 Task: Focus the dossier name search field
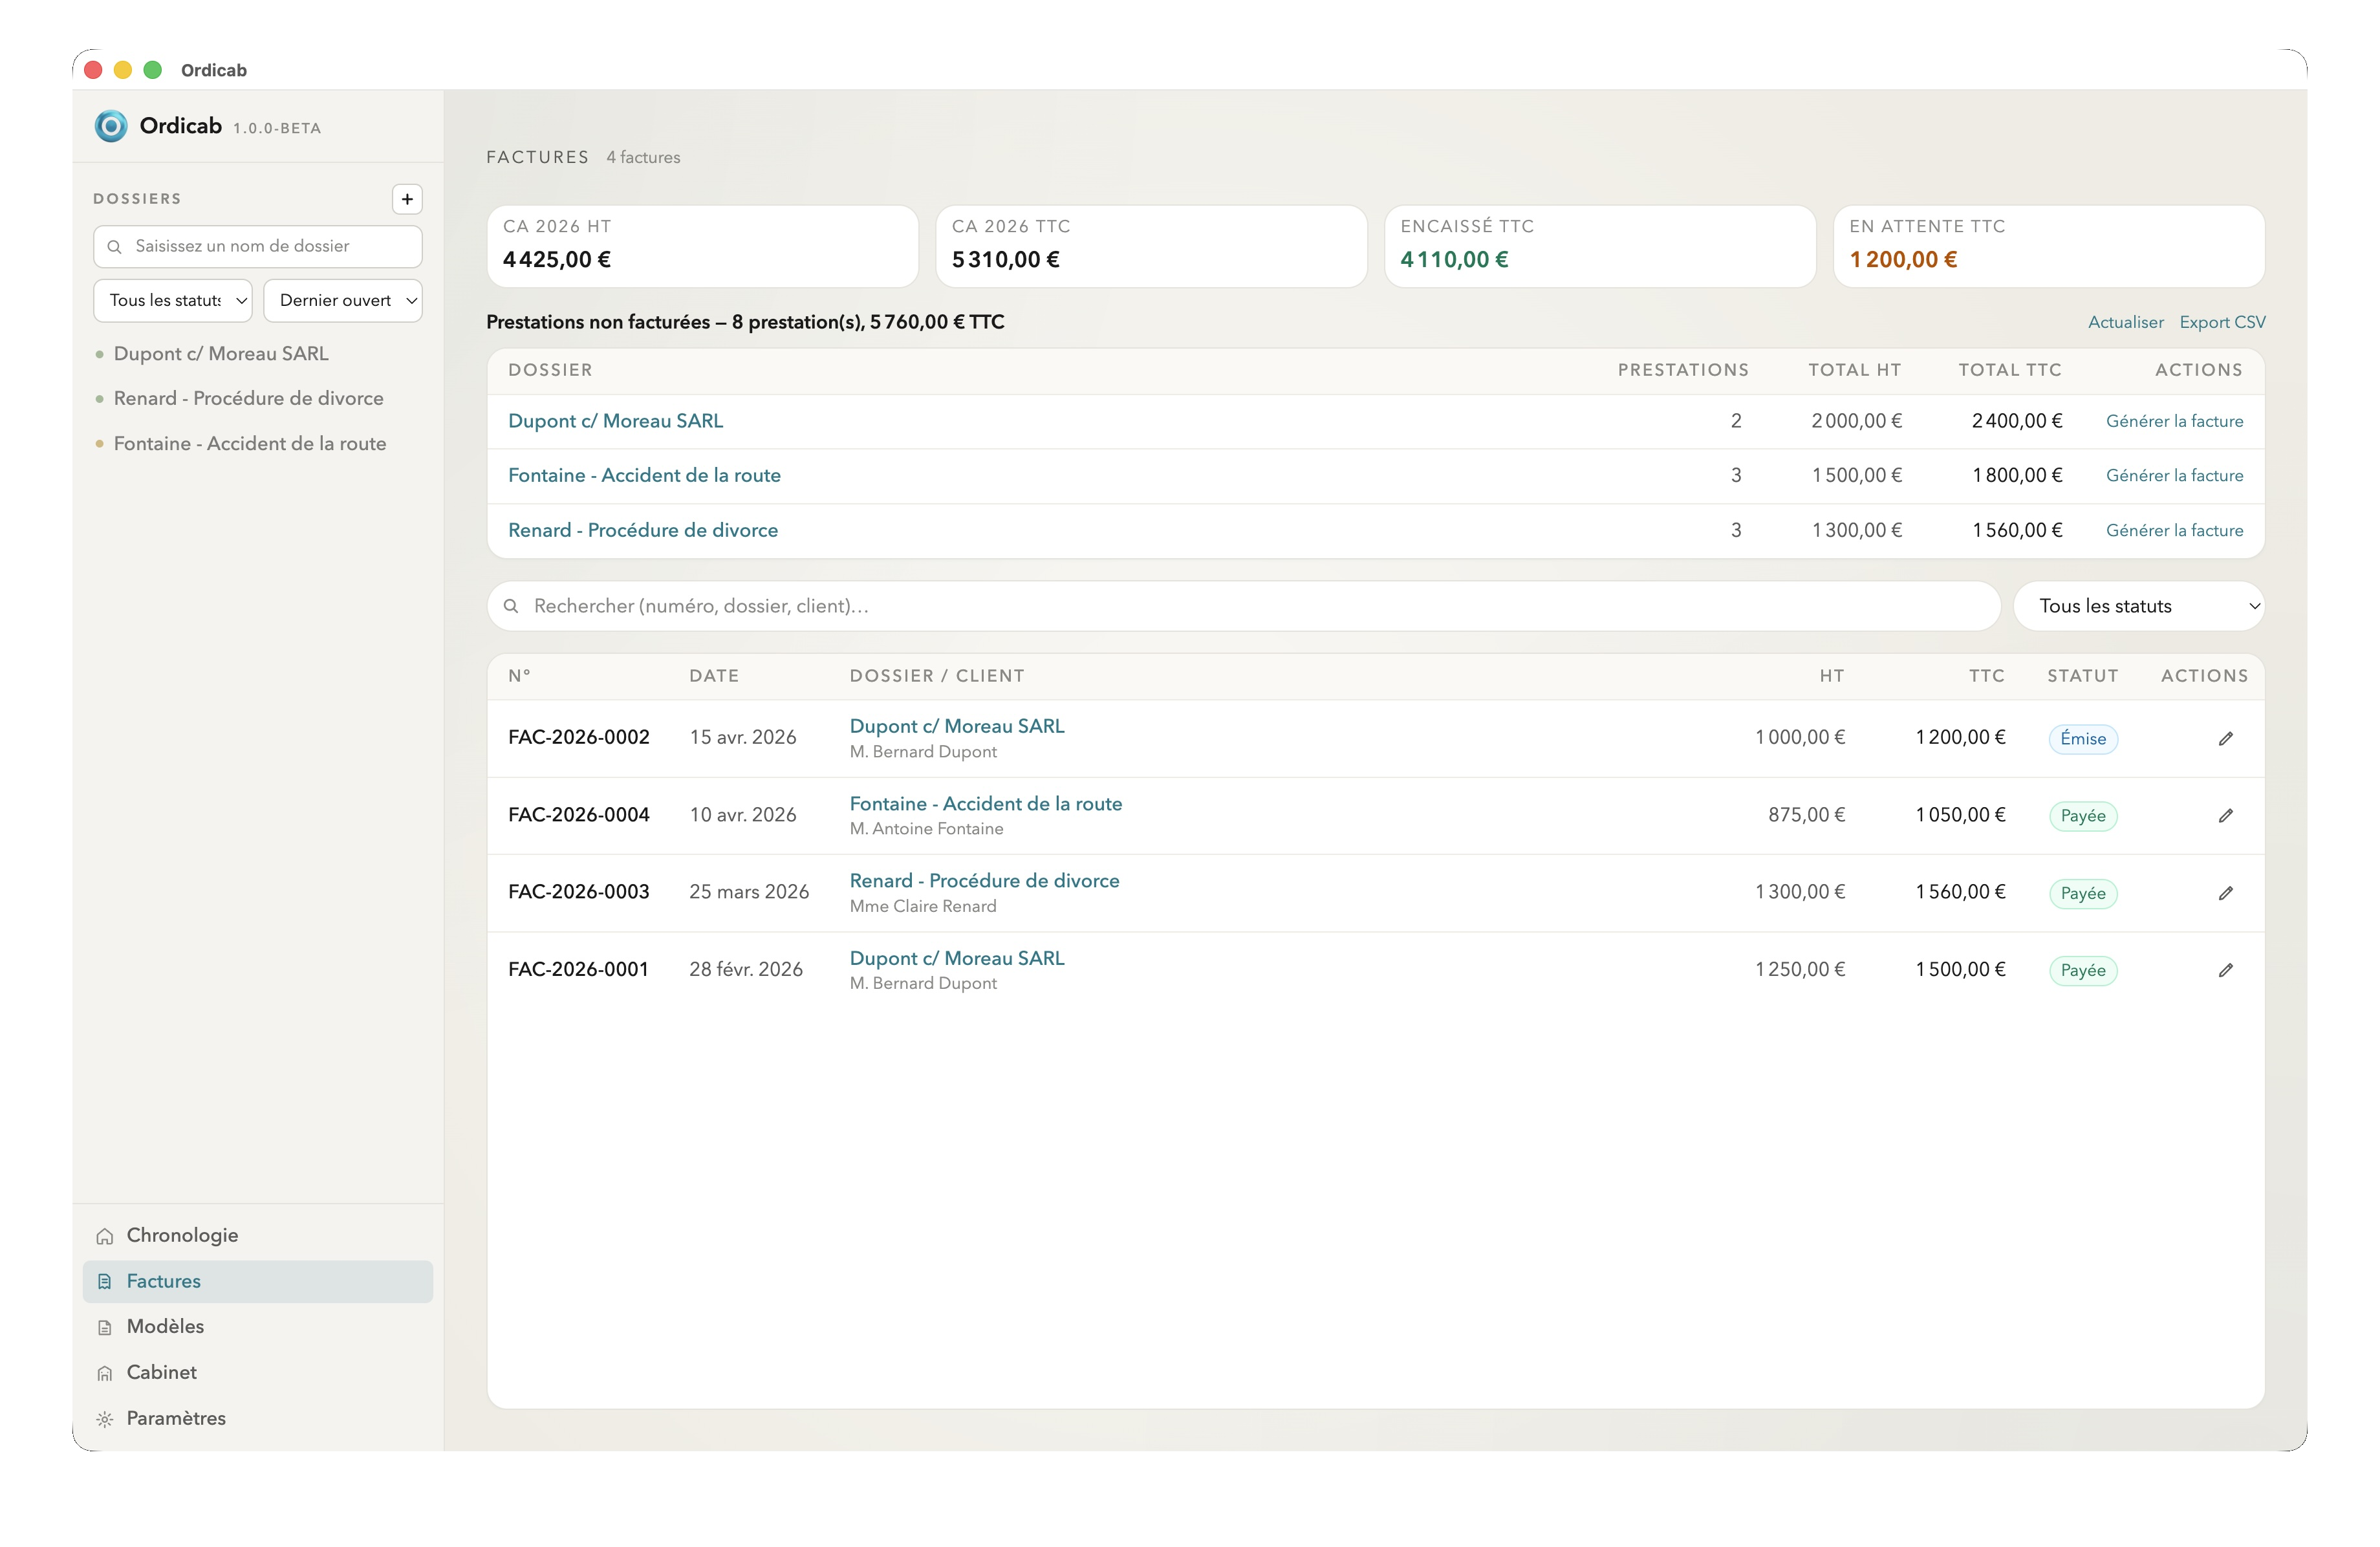pyautogui.click(x=258, y=247)
